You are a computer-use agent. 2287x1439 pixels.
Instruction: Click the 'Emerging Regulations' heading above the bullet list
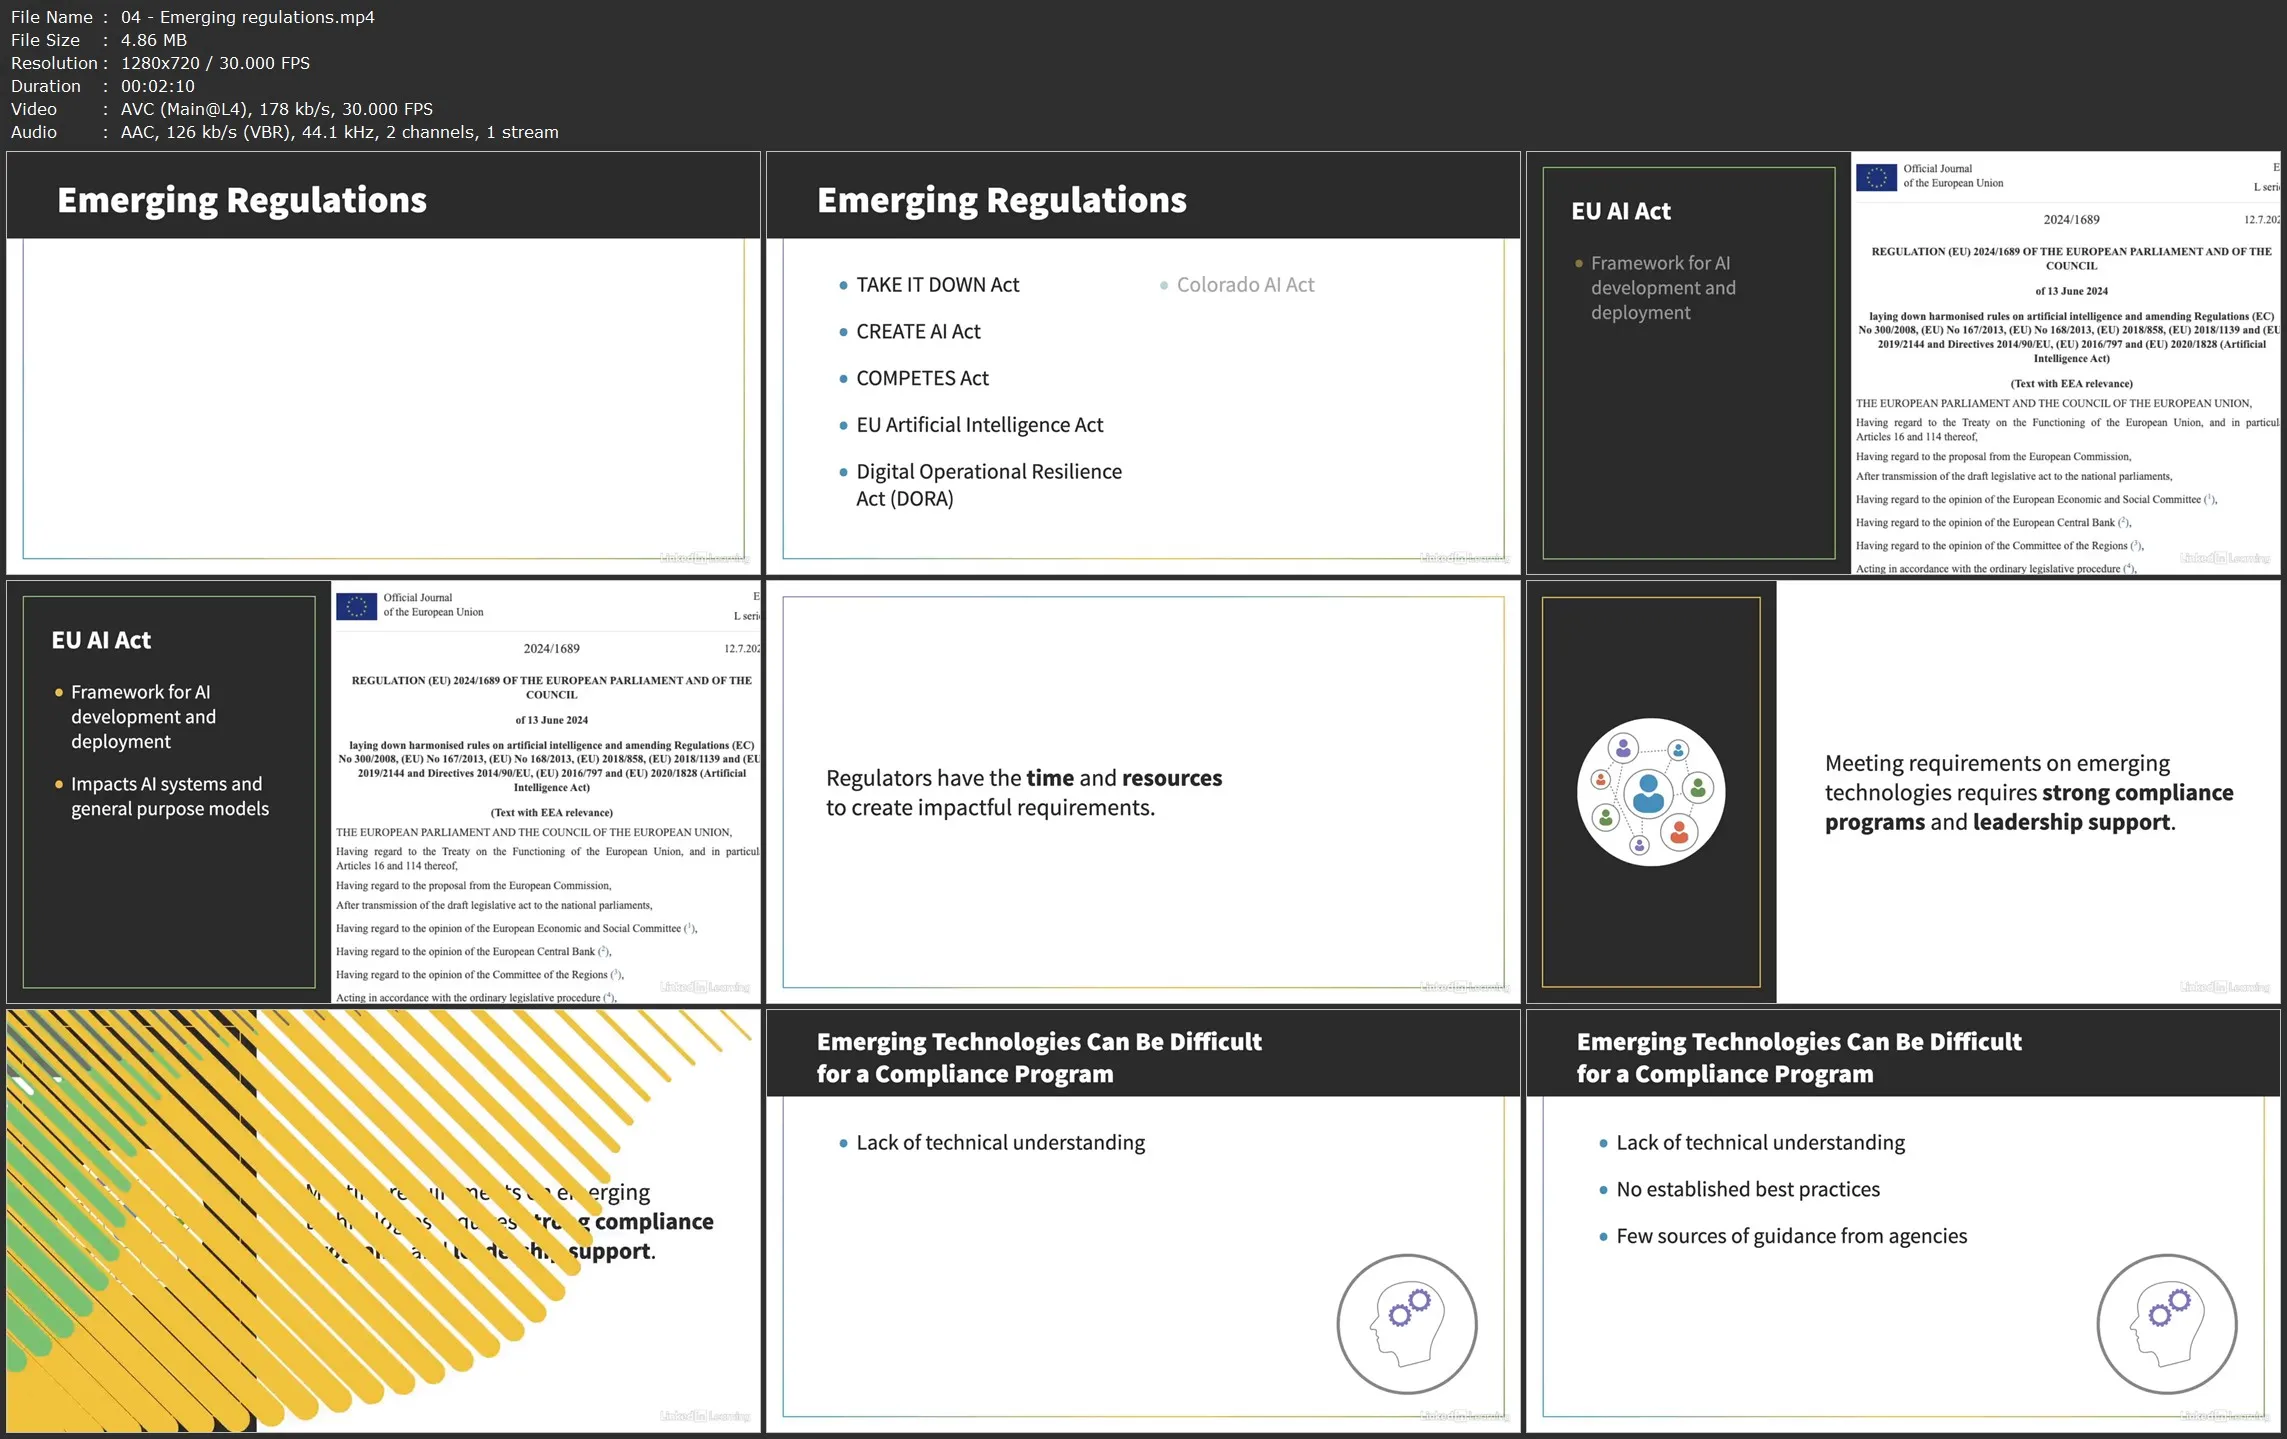pos(1002,200)
